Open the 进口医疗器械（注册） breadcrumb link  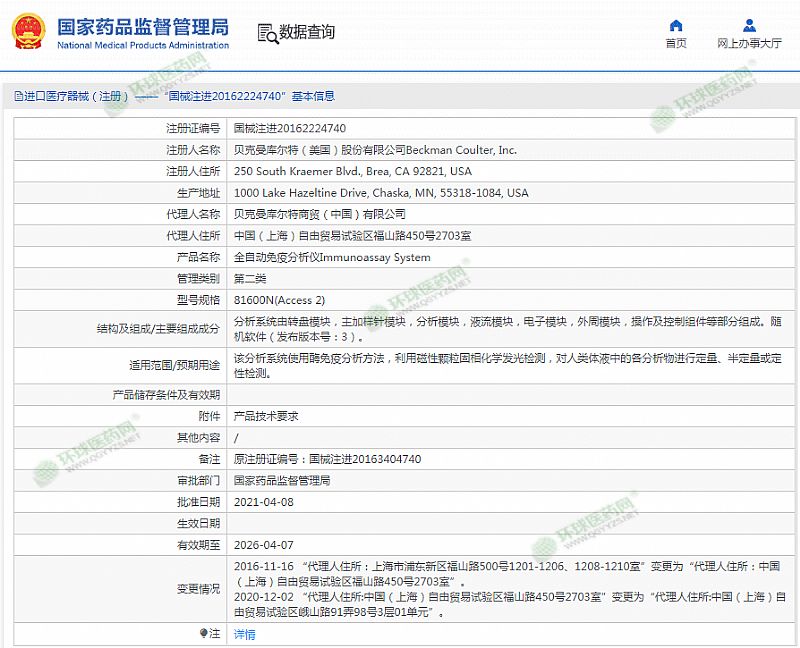(76, 97)
